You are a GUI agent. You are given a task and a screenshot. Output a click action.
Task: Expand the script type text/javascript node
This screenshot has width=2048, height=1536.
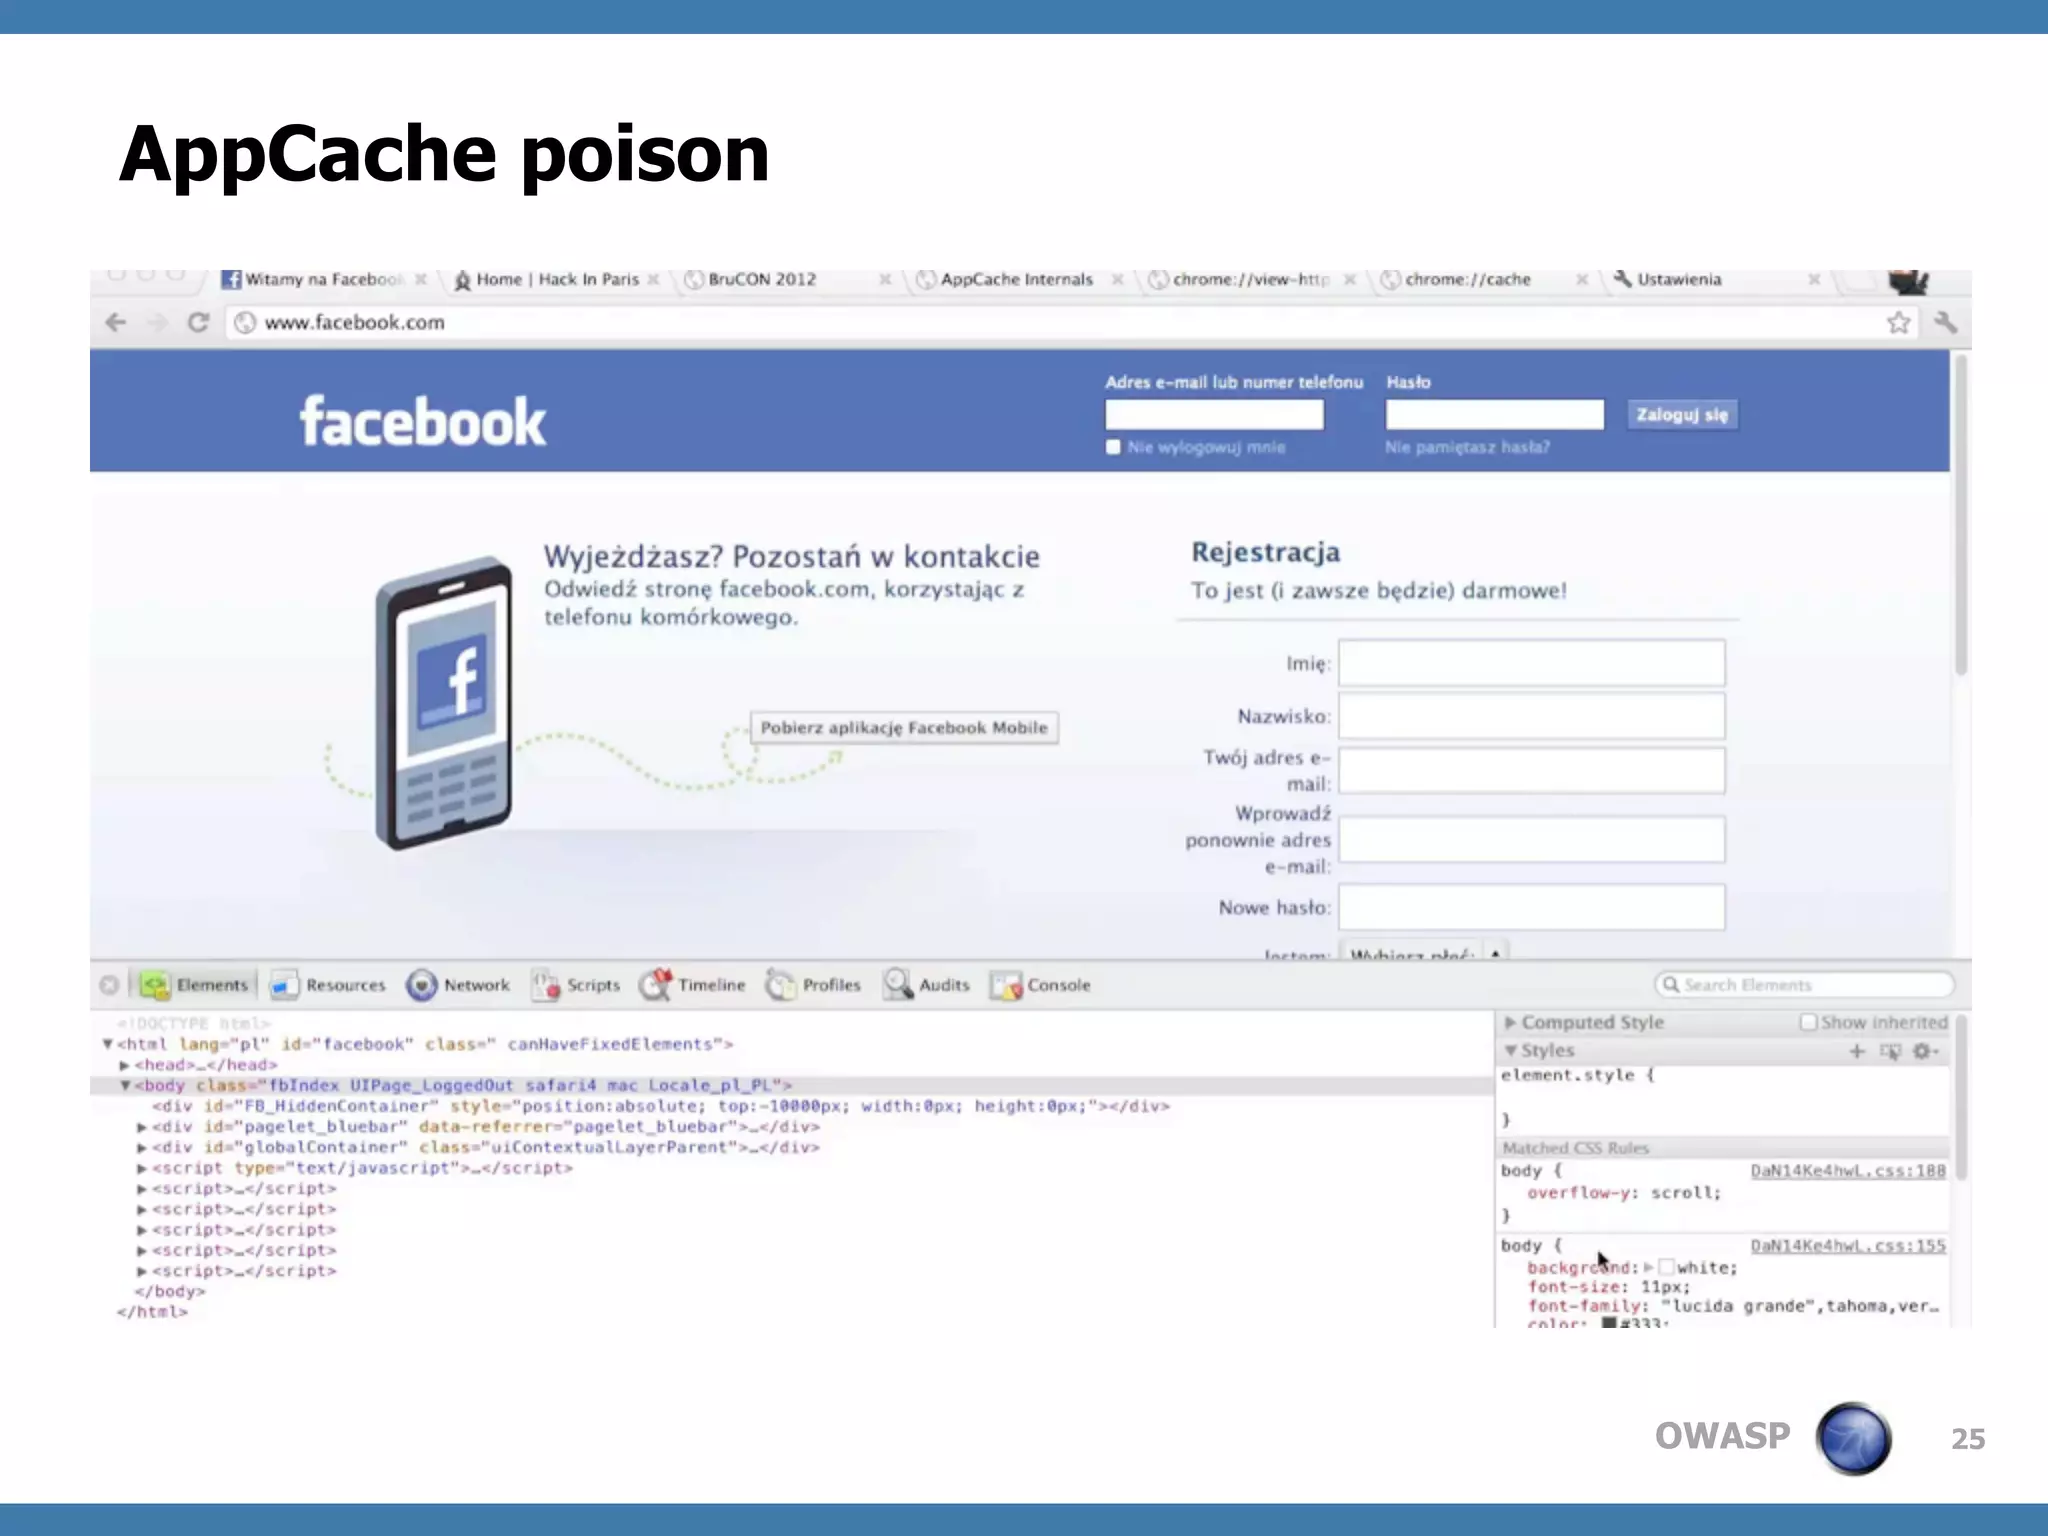142,1168
